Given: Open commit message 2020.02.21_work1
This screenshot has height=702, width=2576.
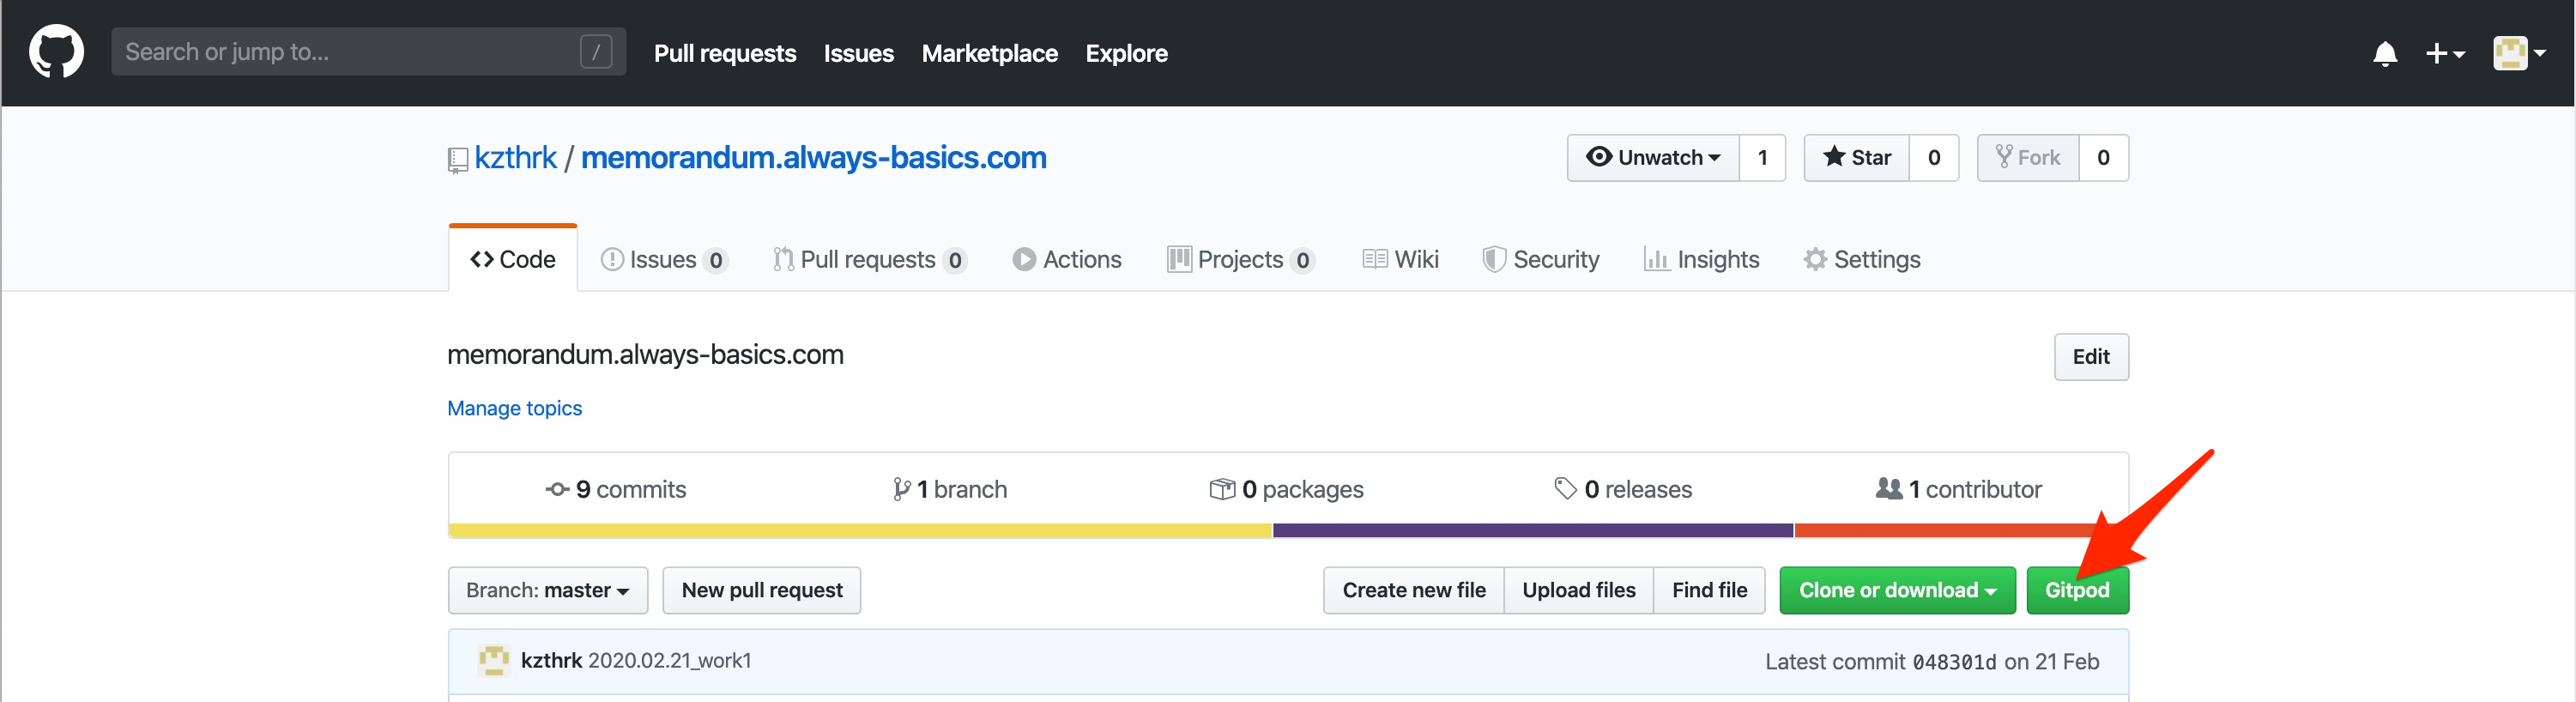Looking at the screenshot, I should click(x=669, y=660).
